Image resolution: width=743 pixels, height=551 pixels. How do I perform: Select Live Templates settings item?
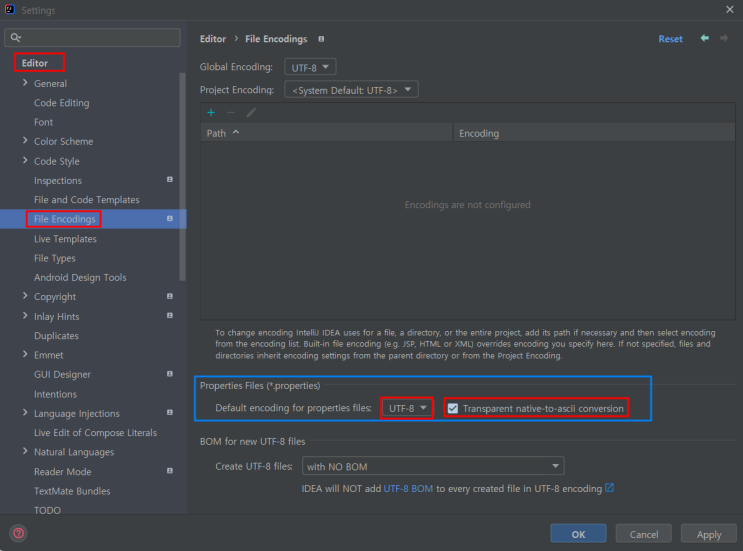tap(65, 239)
